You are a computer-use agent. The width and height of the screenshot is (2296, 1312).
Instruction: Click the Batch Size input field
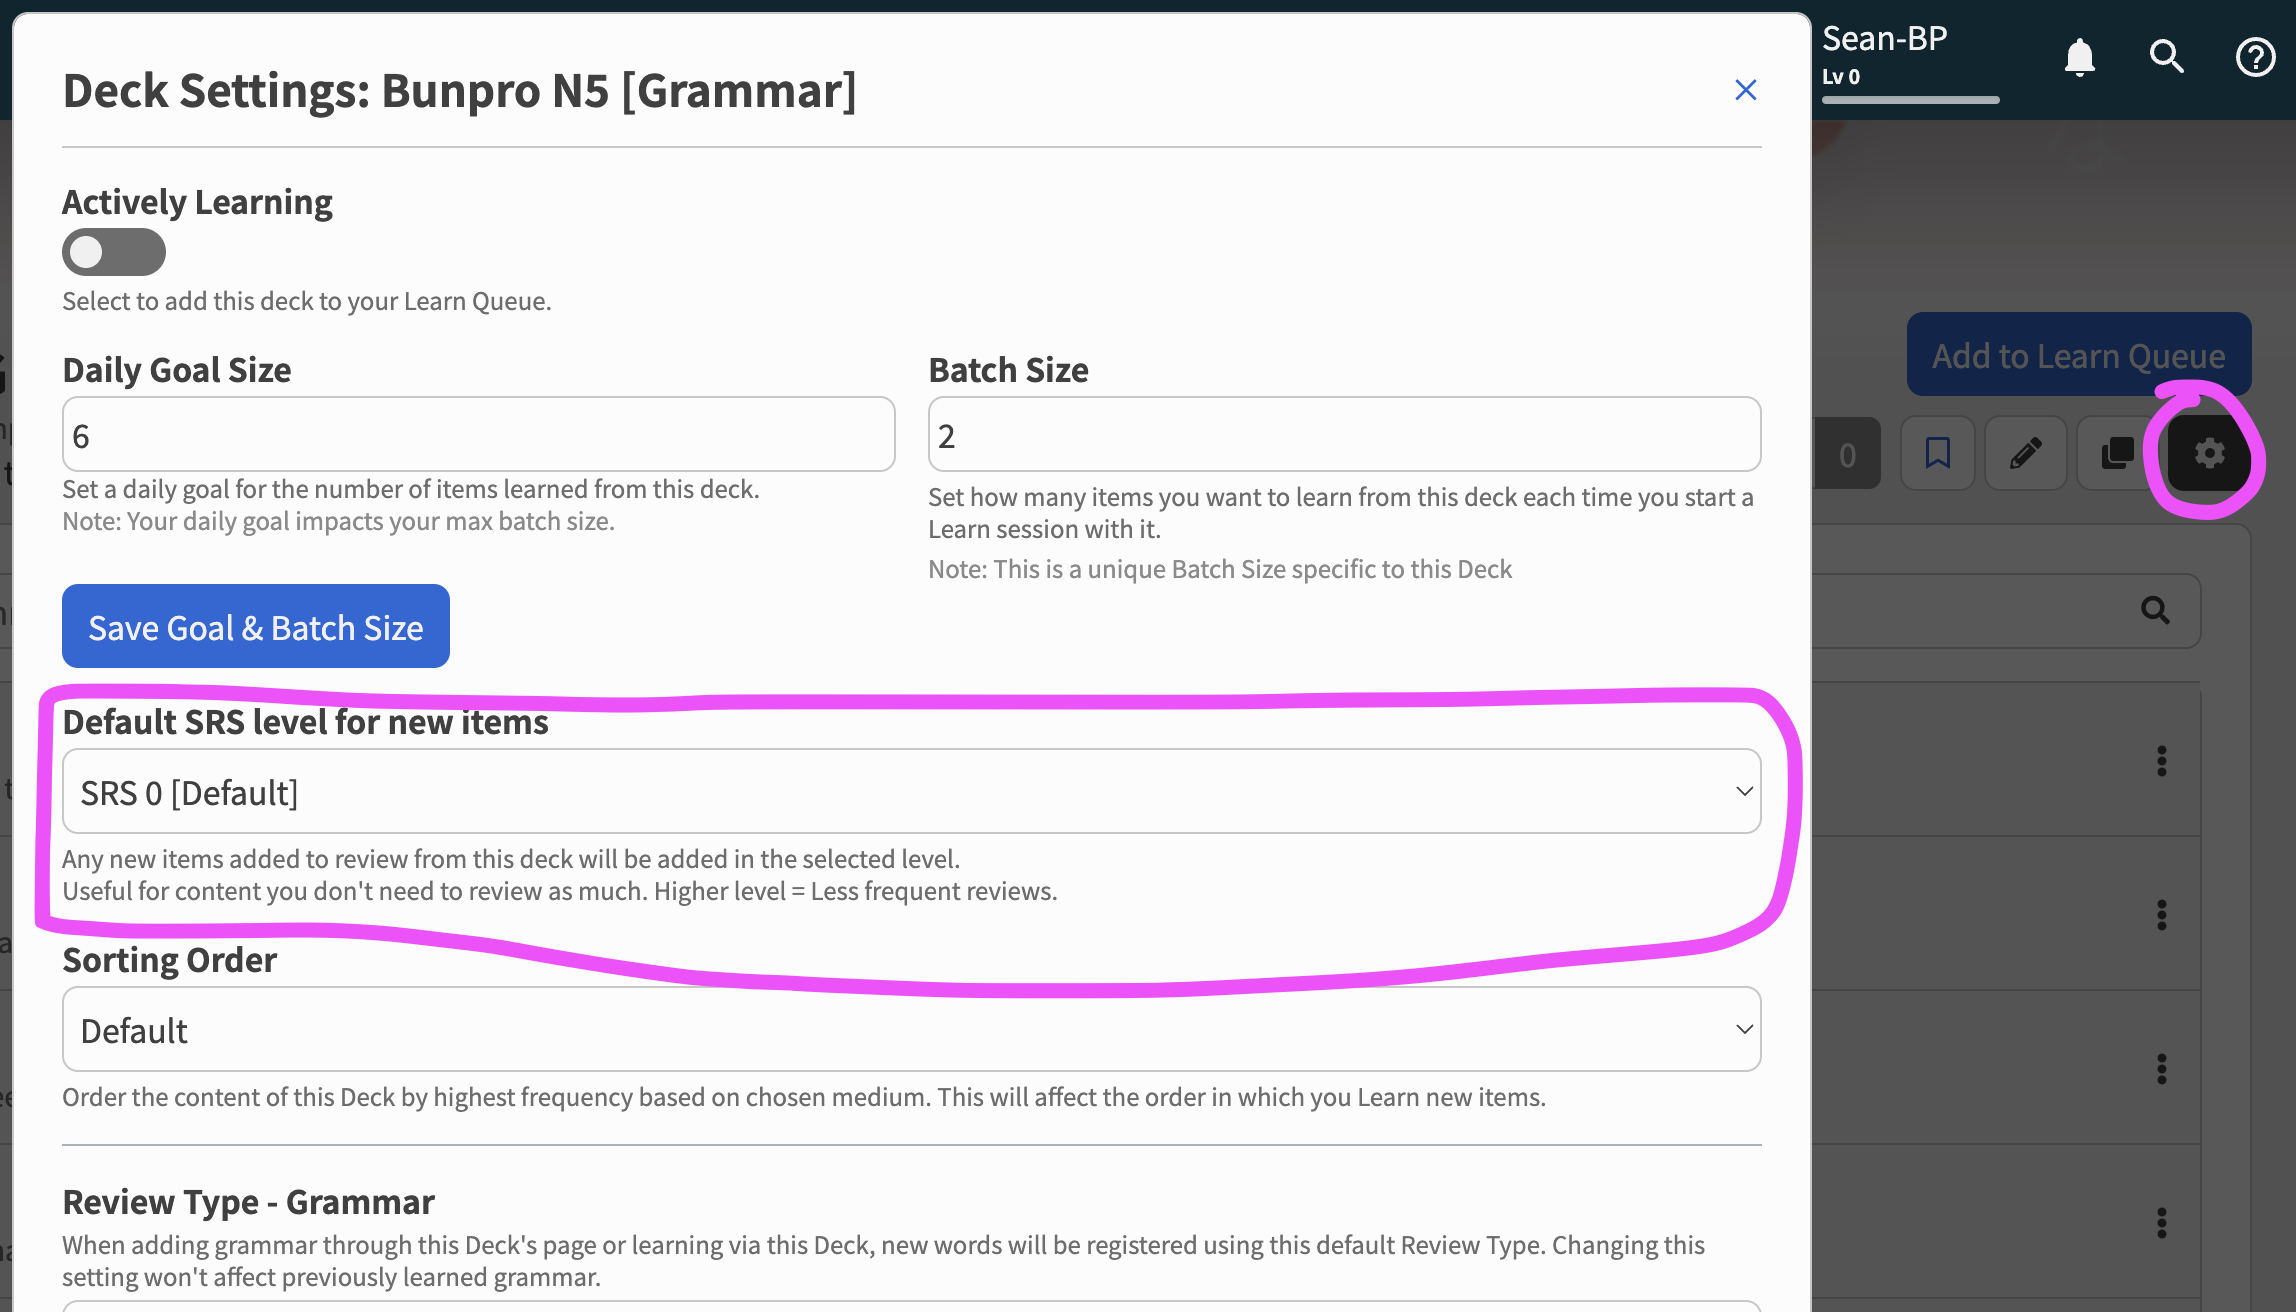[1344, 435]
